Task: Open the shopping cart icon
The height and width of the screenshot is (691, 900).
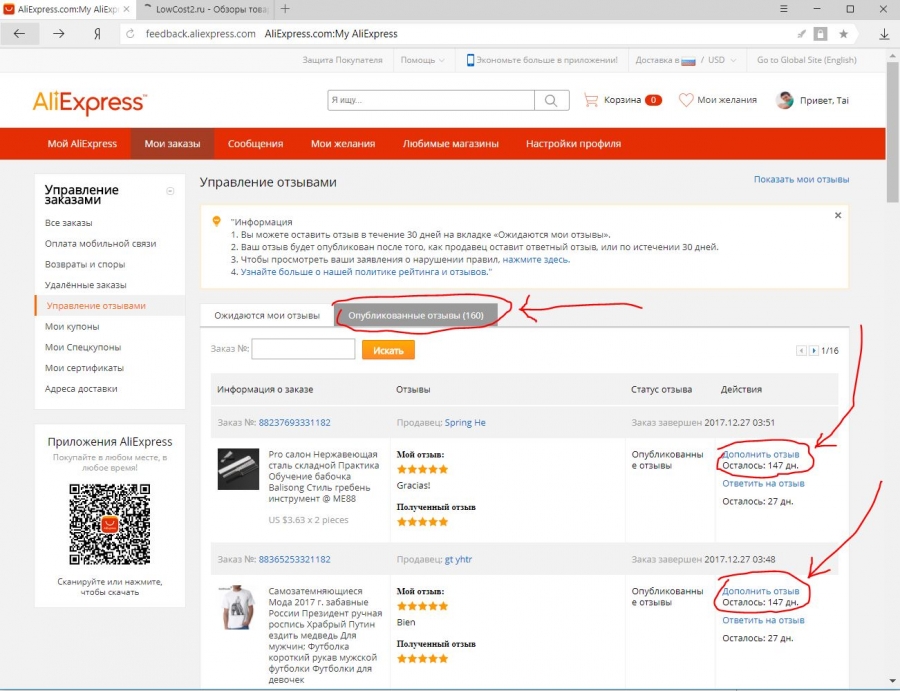Action: 591,100
